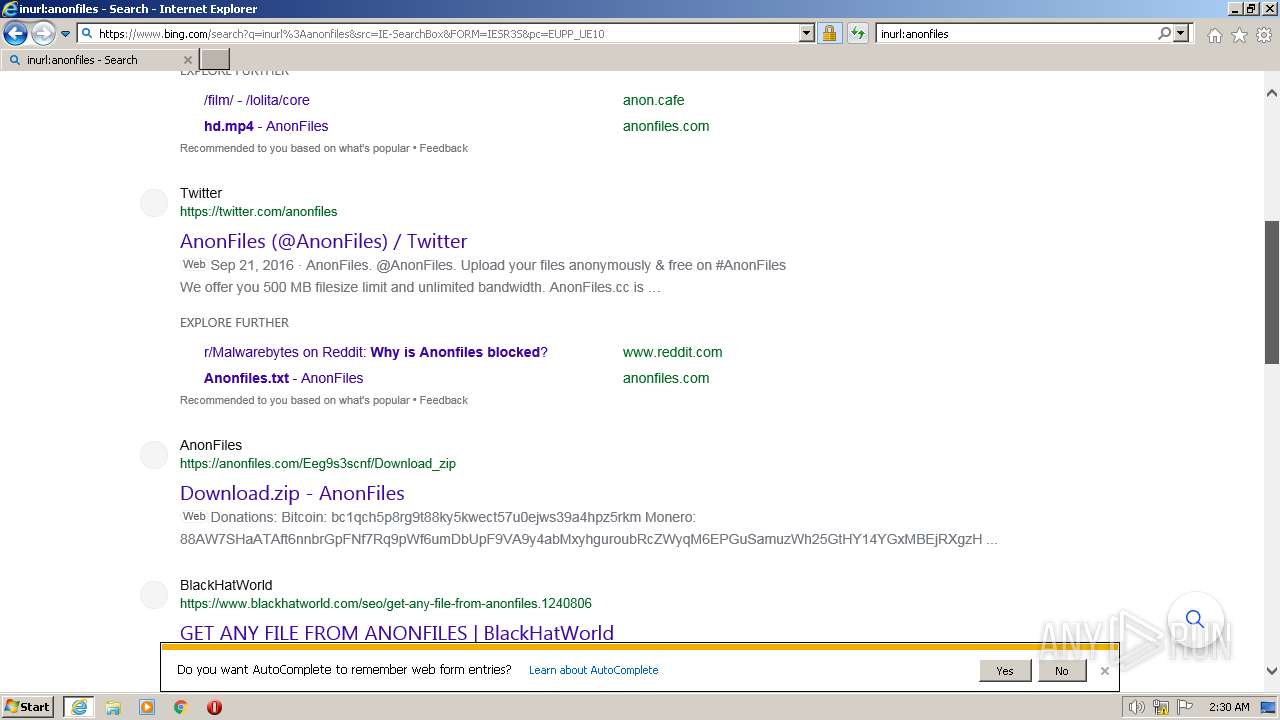Click the AnonFiles result favicon circle
The height and width of the screenshot is (720, 1280).
[154, 454]
